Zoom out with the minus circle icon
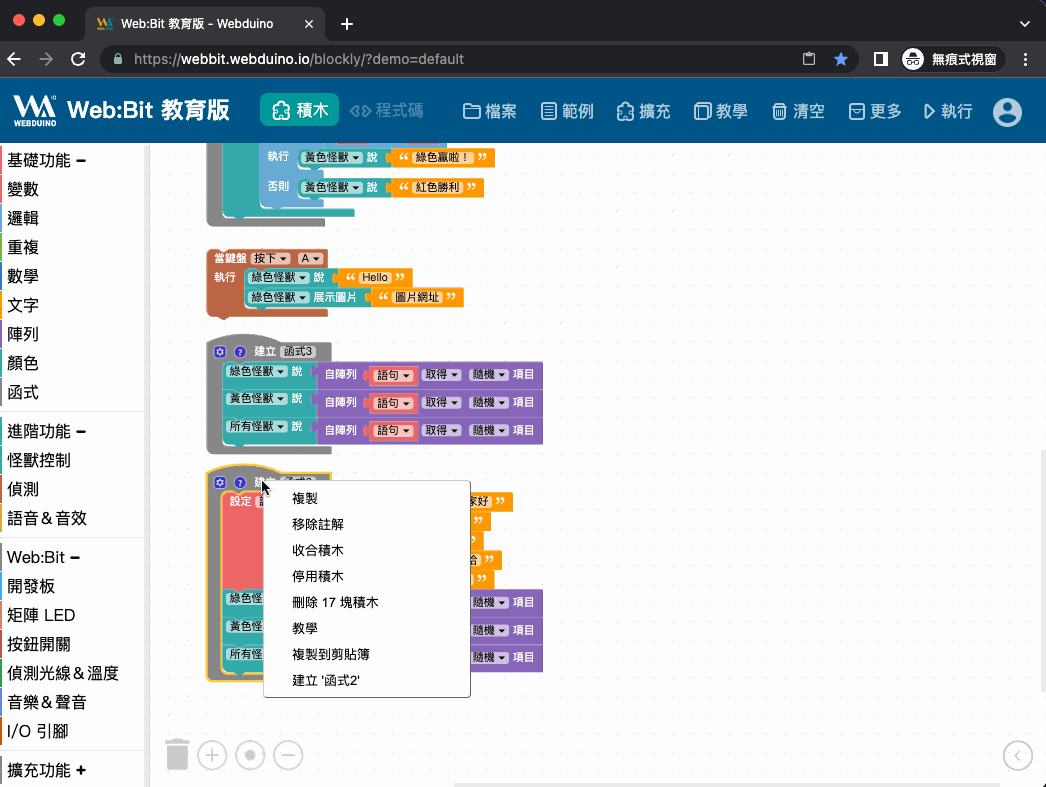This screenshot has height=787, width=1046. tap(288, 755)
